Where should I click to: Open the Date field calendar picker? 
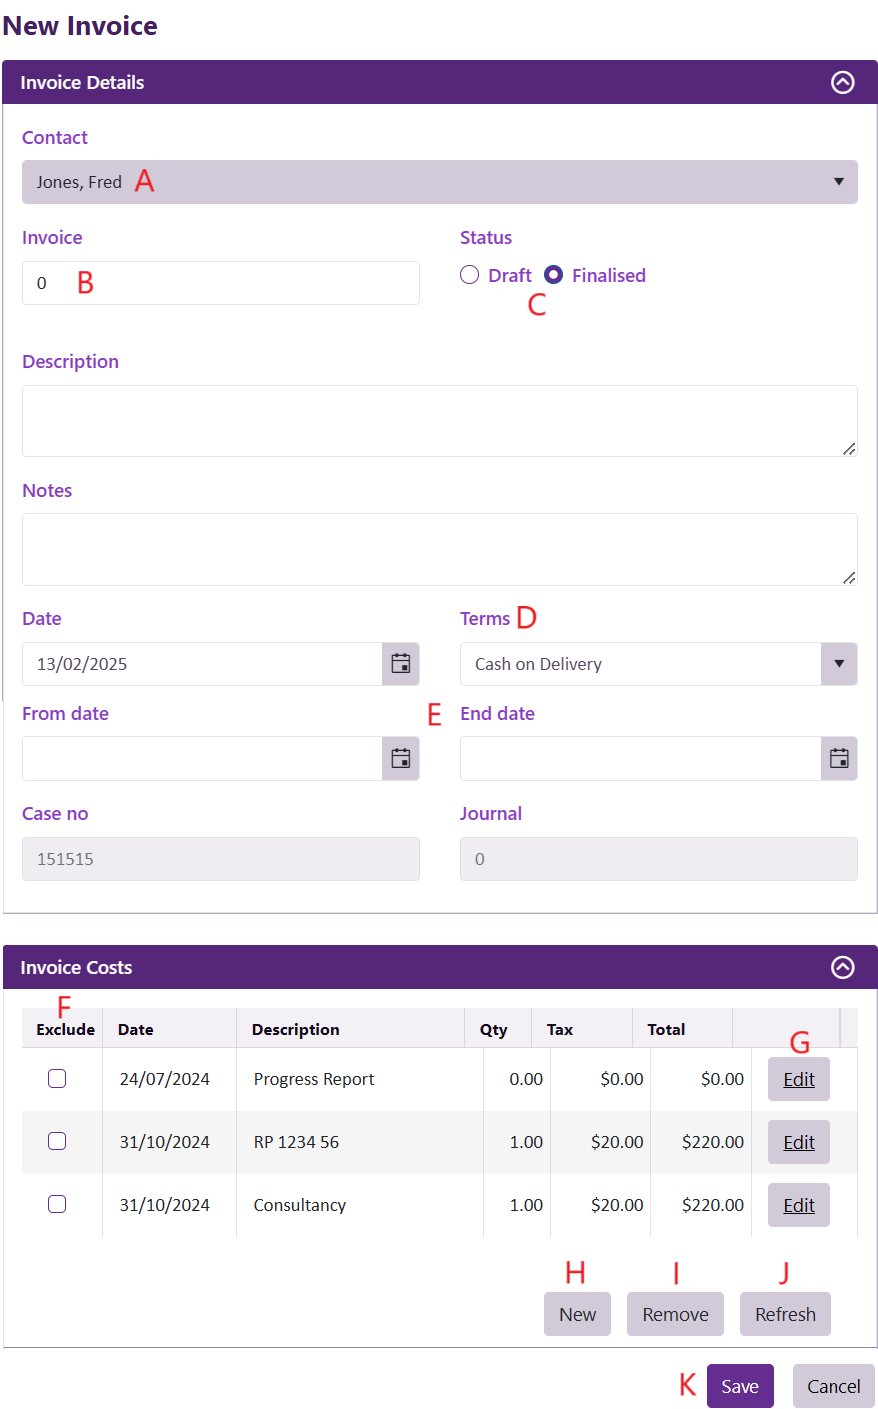400,664
